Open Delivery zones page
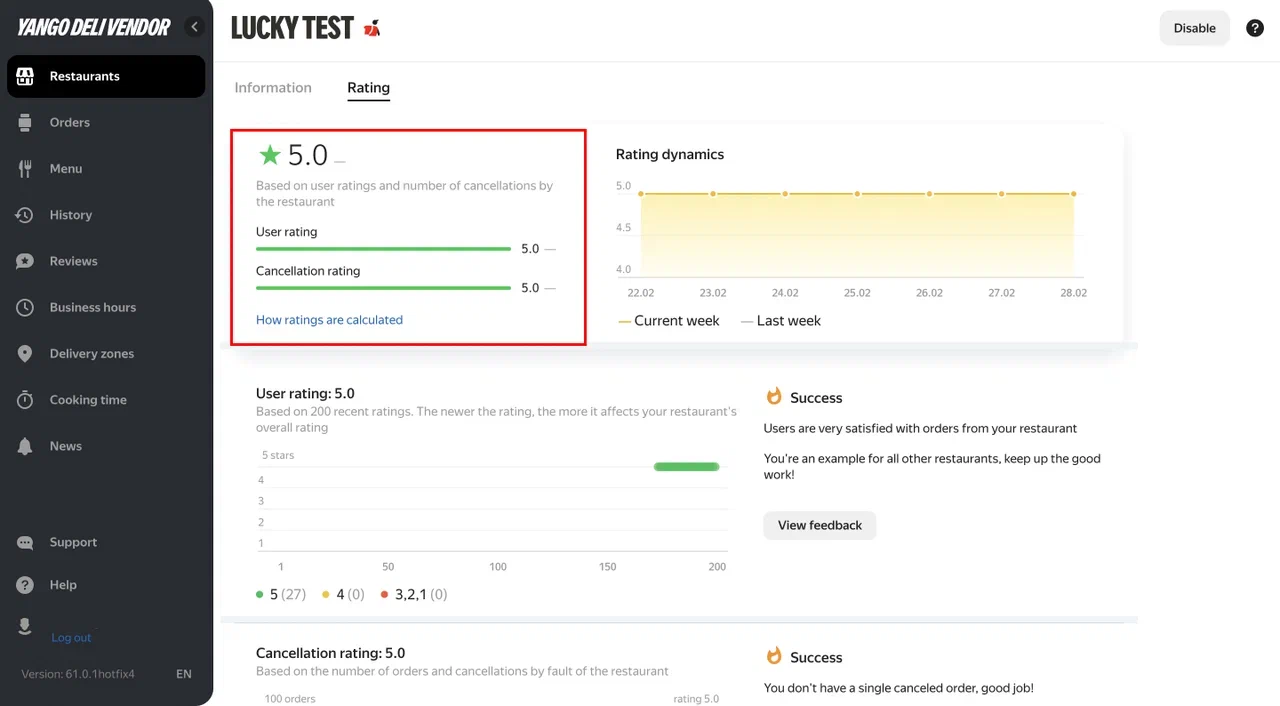1280x706 pixels. [92, 354]
